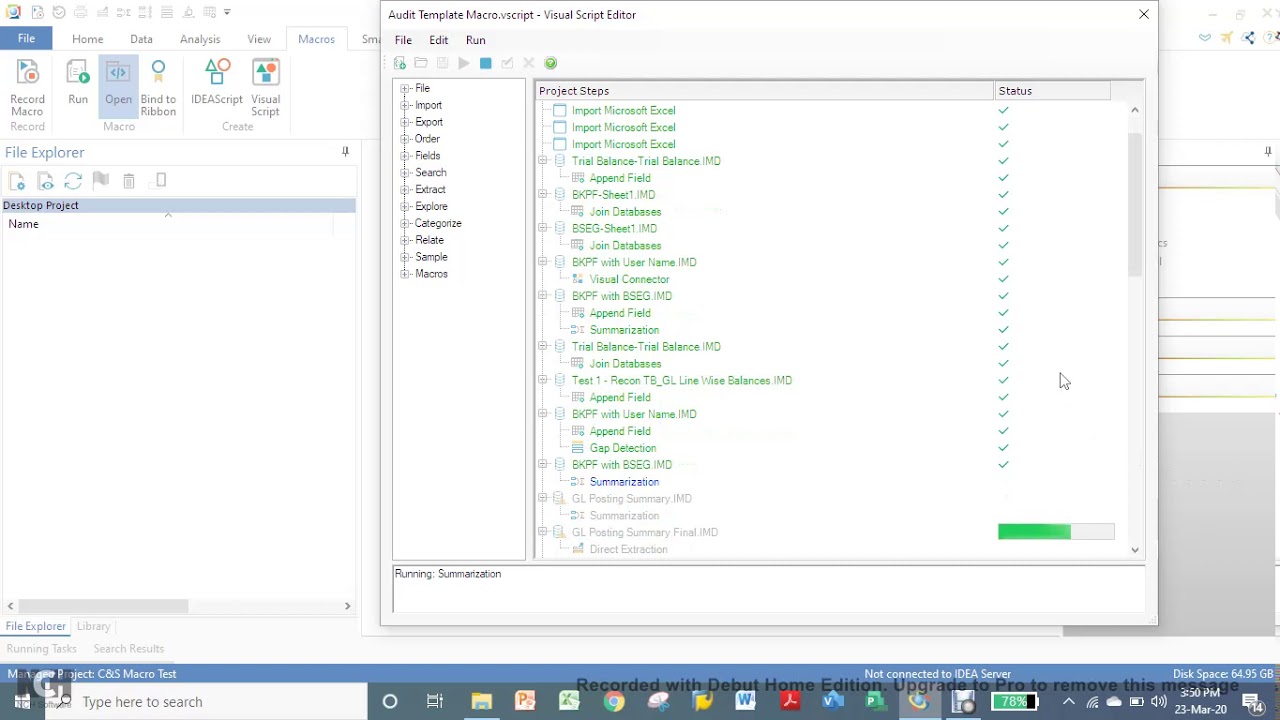Click the trash icon in File Explorer toolbar
Screen dimensions: 1280x720
129,181
